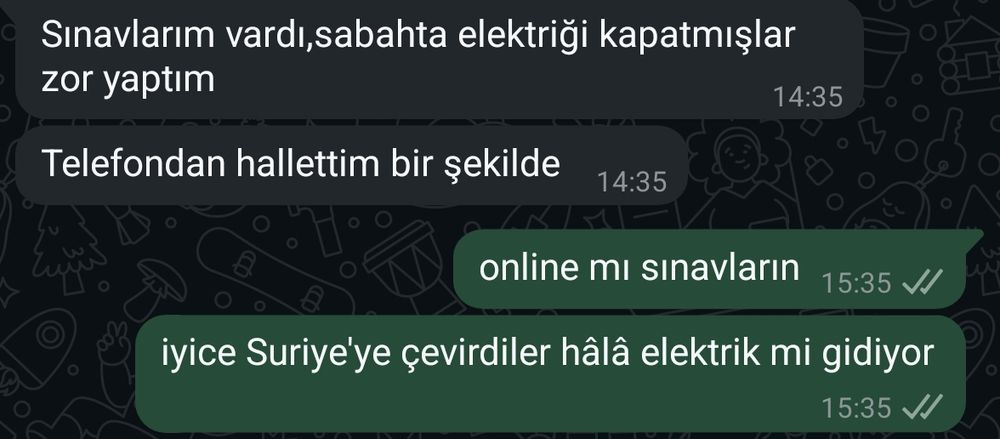Click the word "Telefondan" in the second message
The image size is (1000, 439).
pyautogui.click(x=134, y=163)
